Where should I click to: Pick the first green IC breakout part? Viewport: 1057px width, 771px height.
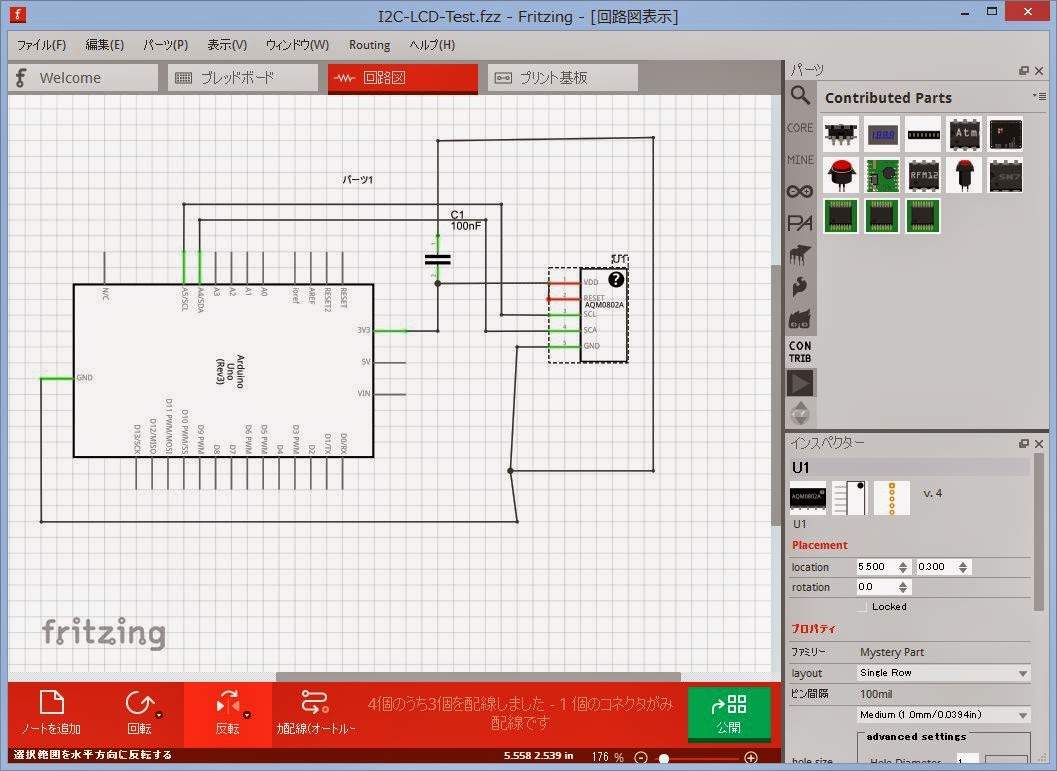click(x=841, y=216)
